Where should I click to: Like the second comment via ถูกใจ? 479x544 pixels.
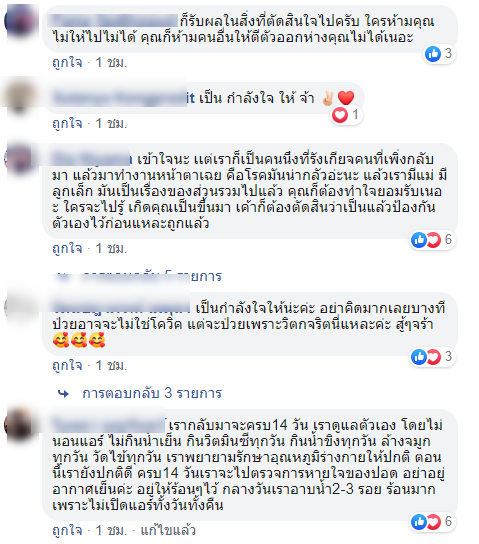point(67,124)
